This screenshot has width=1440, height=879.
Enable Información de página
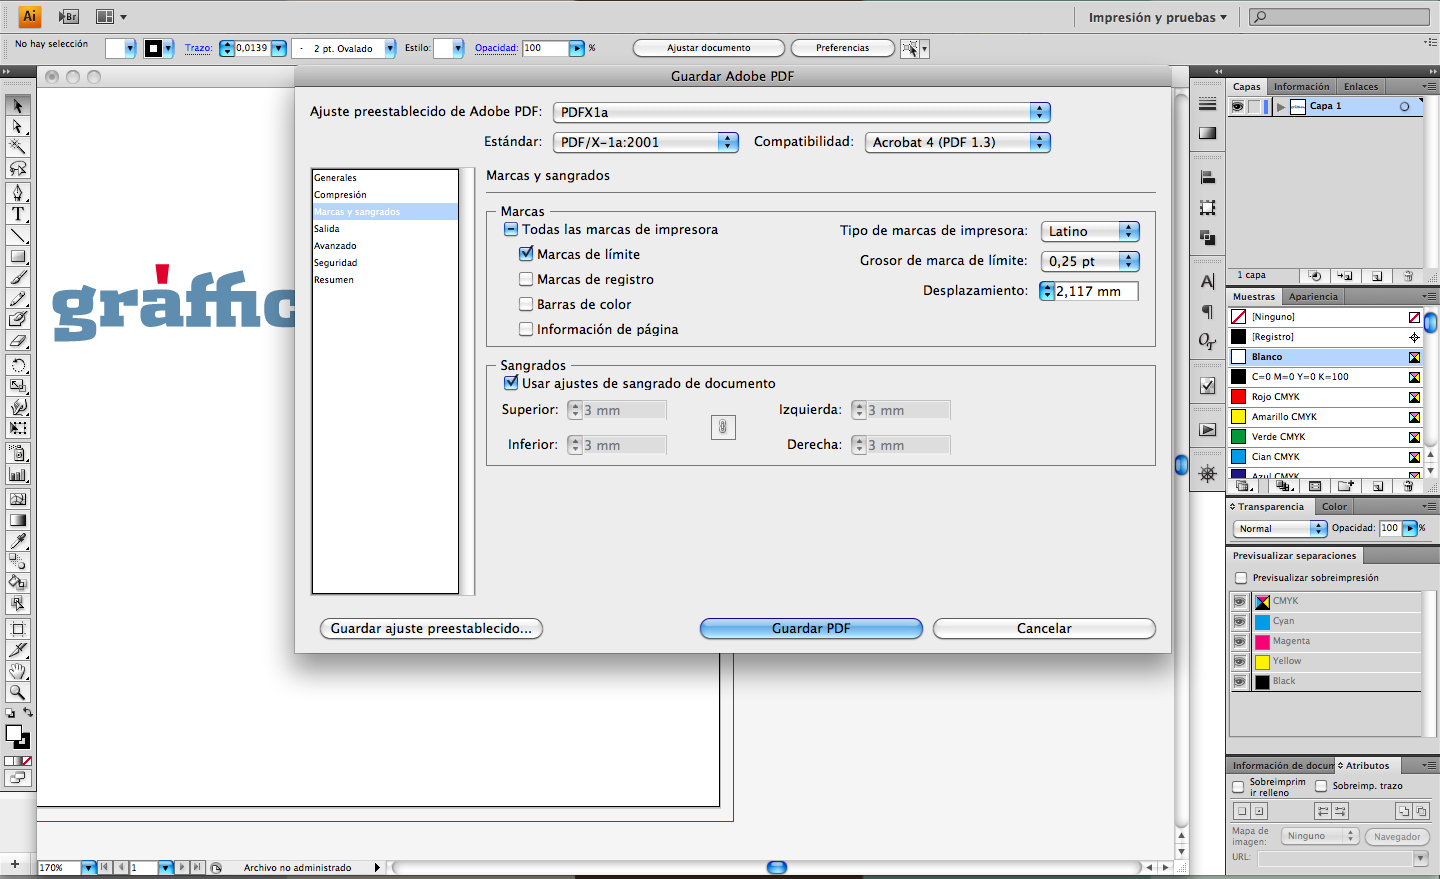[x=526, y=329]
